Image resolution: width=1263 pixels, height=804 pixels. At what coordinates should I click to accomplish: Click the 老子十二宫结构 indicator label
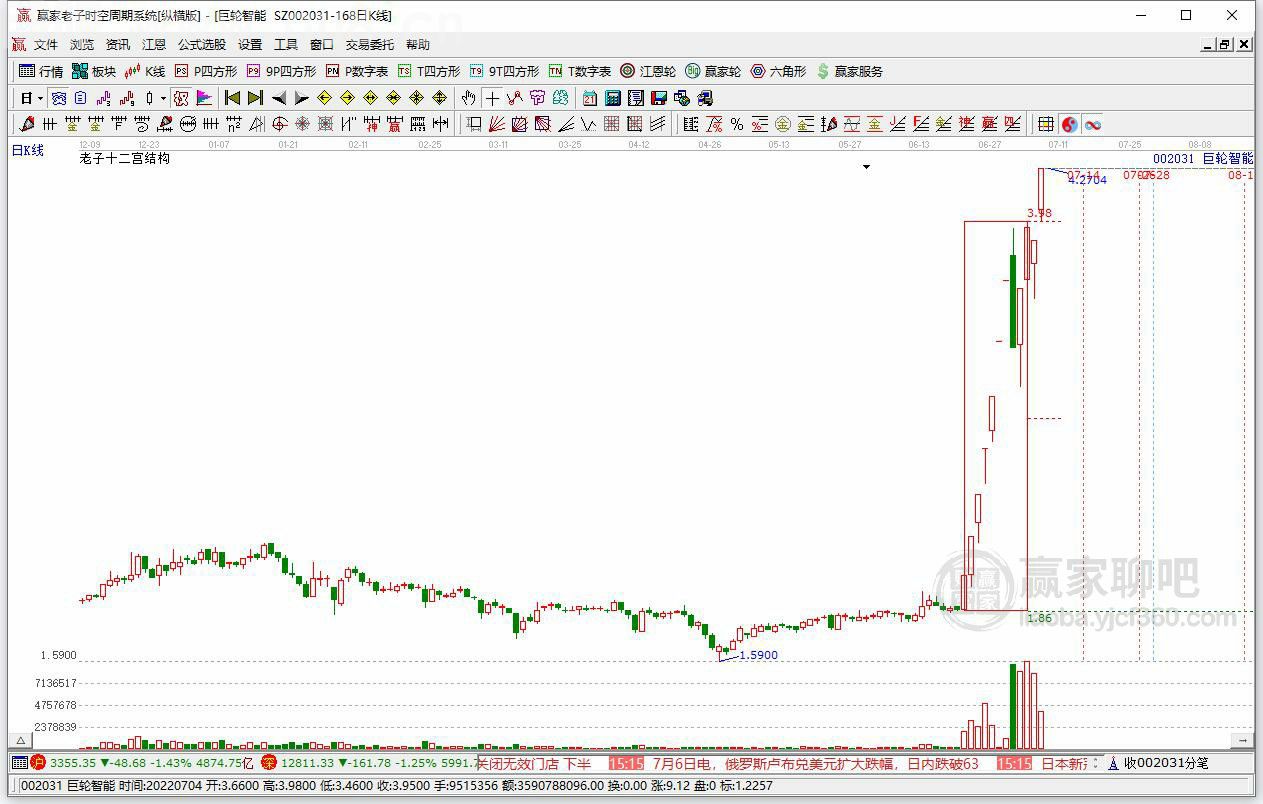pyautogui.click(x=125, y=158)
